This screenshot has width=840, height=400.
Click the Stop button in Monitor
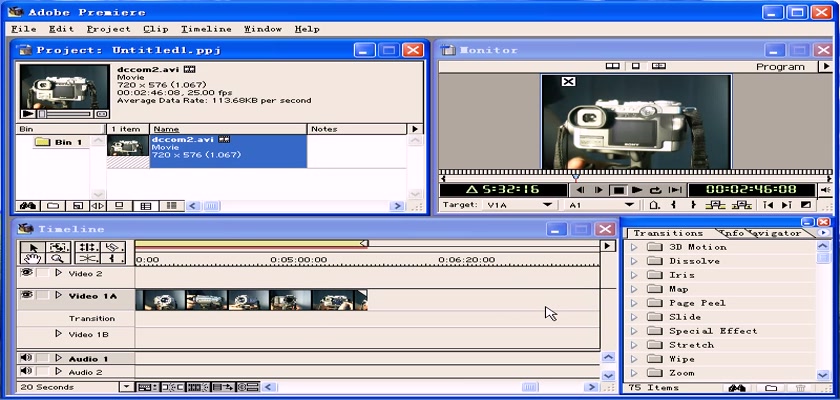tap(619, 190)
